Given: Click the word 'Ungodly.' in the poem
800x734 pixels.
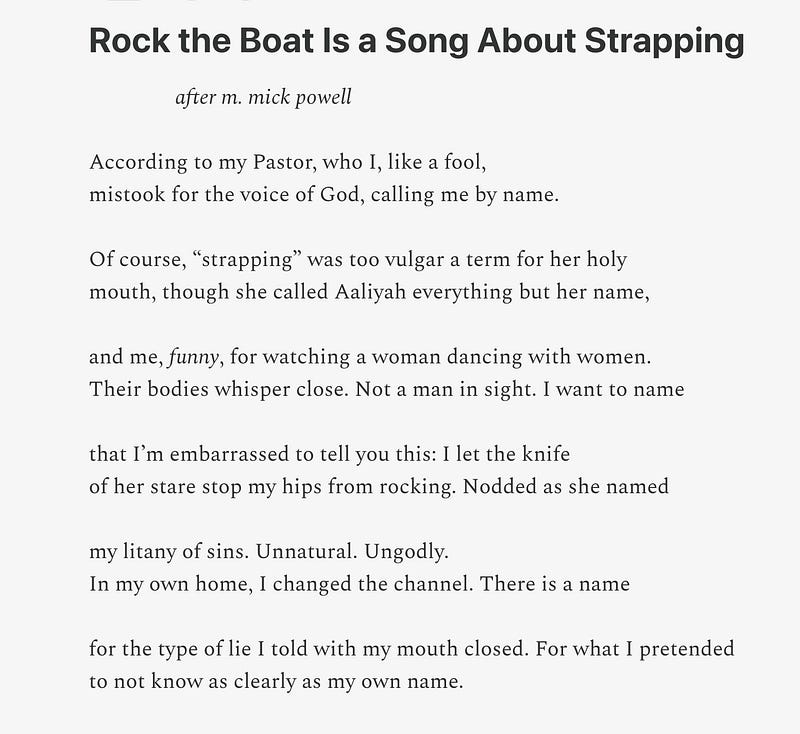Looking at the screenshot, I should click(407, 552).
